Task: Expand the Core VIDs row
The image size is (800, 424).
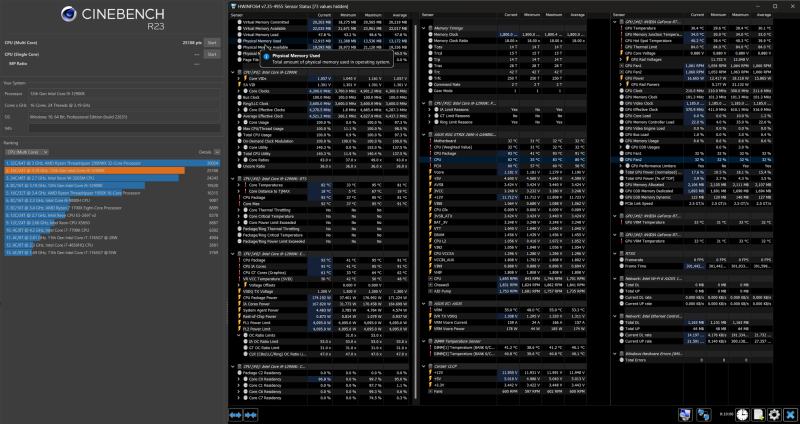Action: point(239,79)
